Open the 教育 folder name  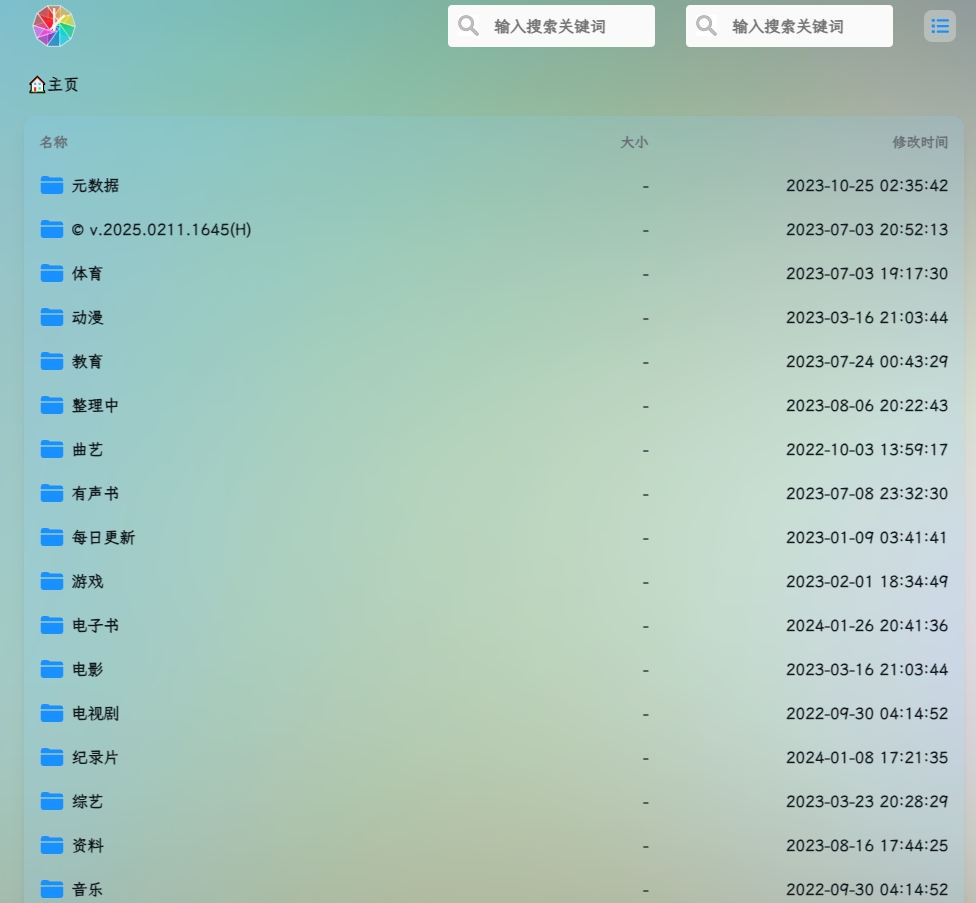(87, 362)
